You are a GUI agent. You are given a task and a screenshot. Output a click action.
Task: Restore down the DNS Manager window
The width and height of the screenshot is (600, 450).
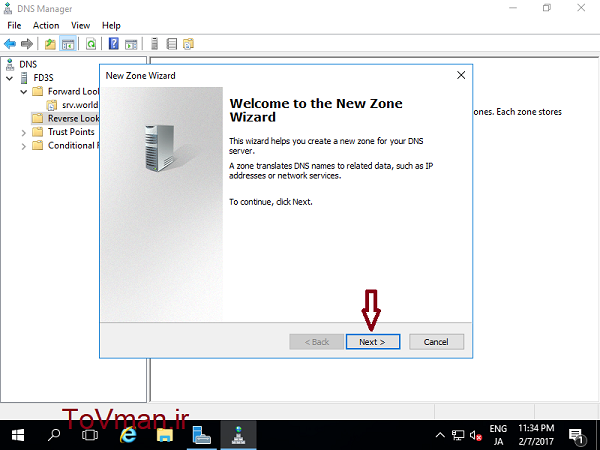[547, 8]
